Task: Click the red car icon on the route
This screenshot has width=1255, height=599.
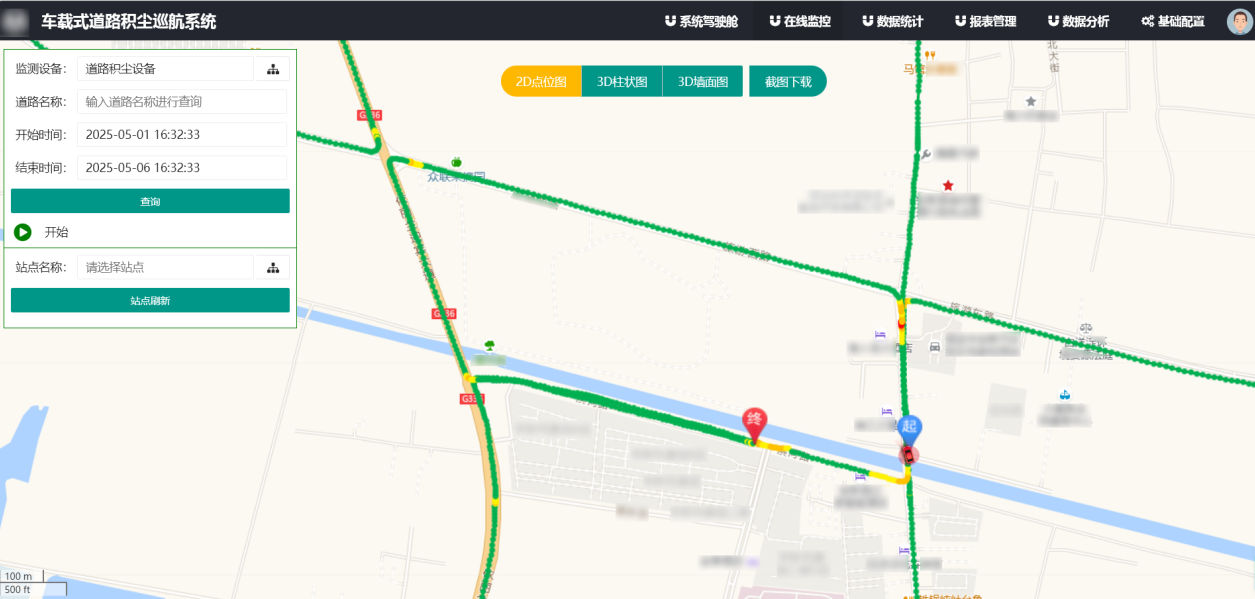Action: click(908, 455)
